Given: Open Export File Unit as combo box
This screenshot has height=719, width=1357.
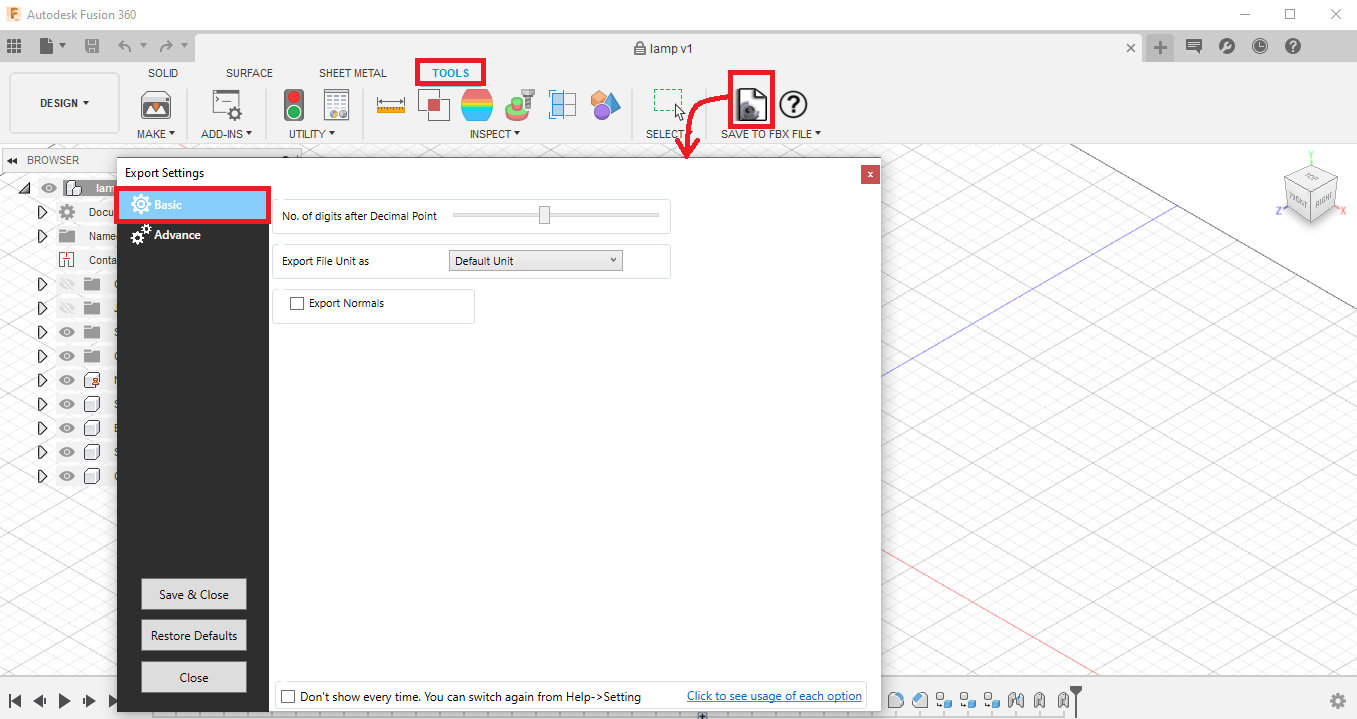Looking at the screenshot, I should click(x=536, y=261).
